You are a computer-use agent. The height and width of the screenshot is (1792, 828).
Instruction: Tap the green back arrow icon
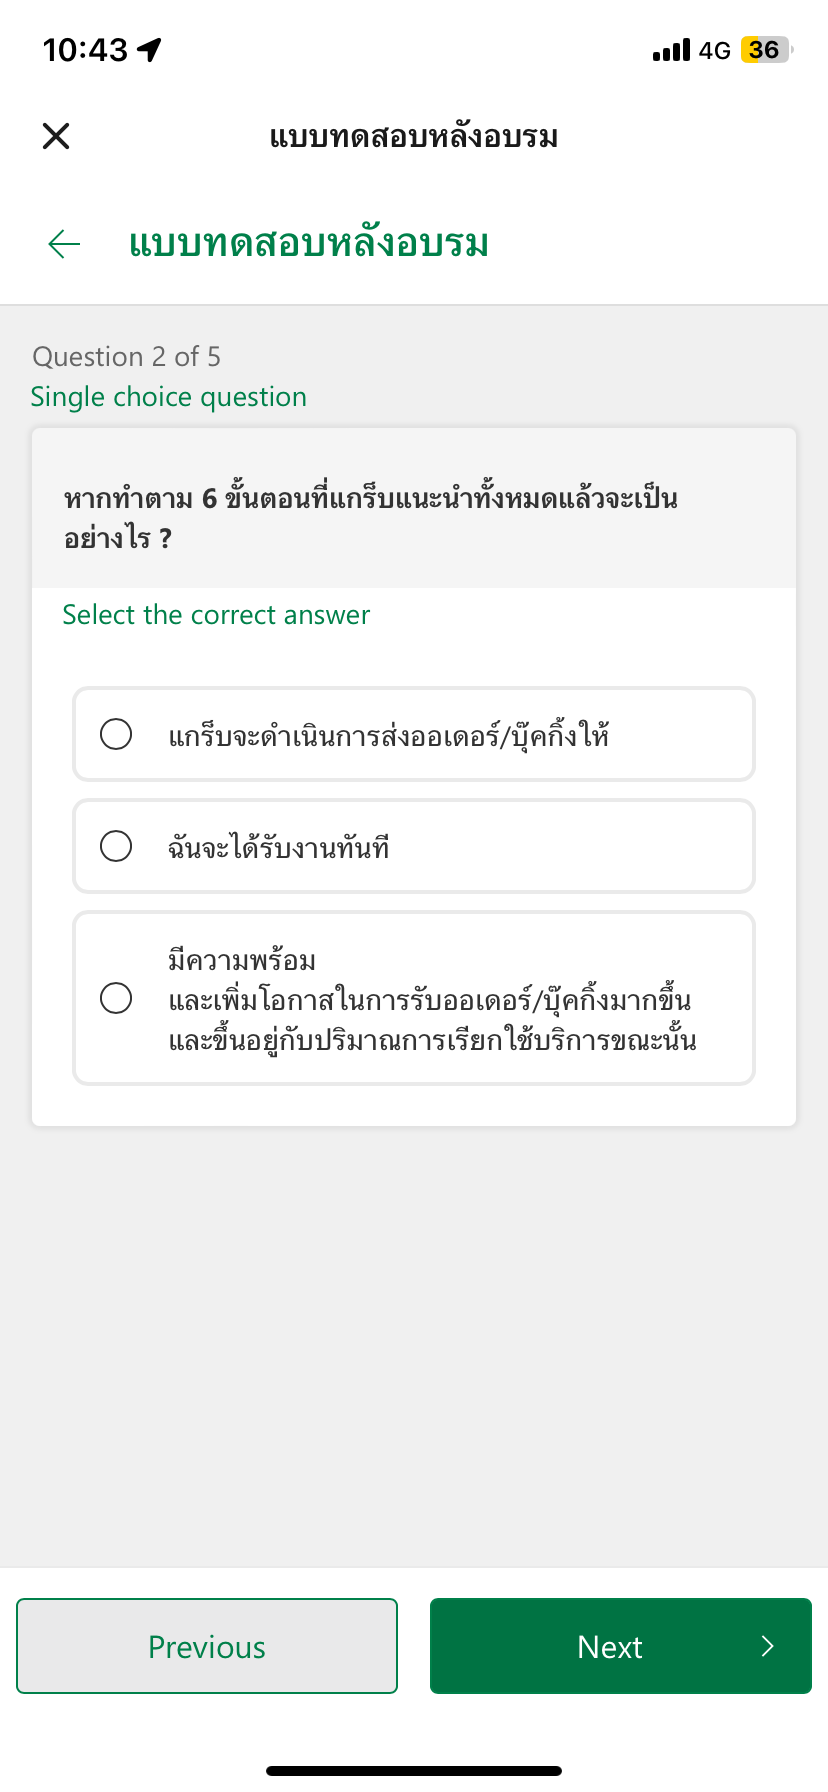click(x=64, y=244)
